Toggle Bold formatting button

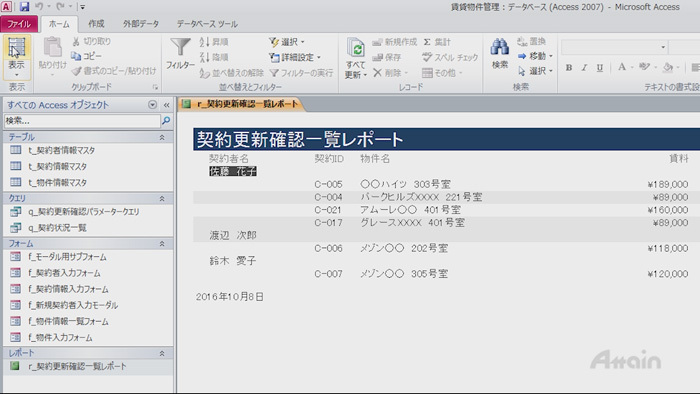[569, 68]
